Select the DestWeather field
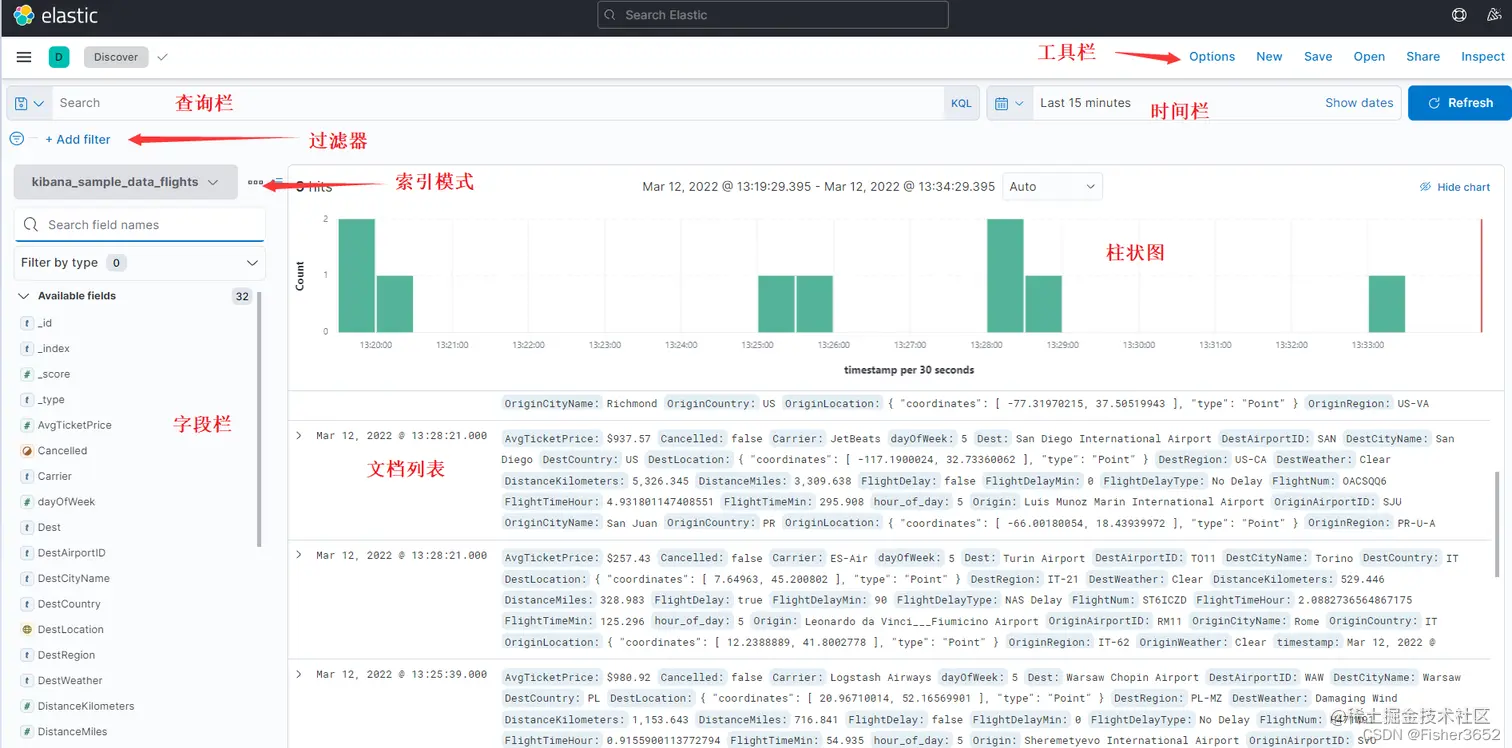Screen dimensions: 1512x748 [x=70, y=681]
